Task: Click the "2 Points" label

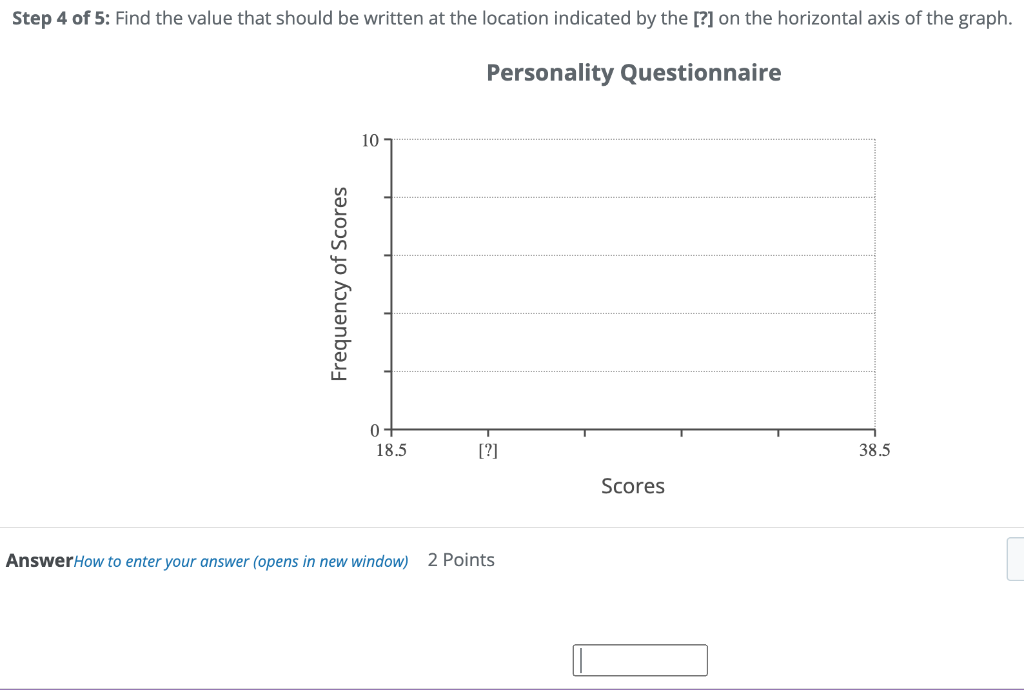Action: [461, 560]
